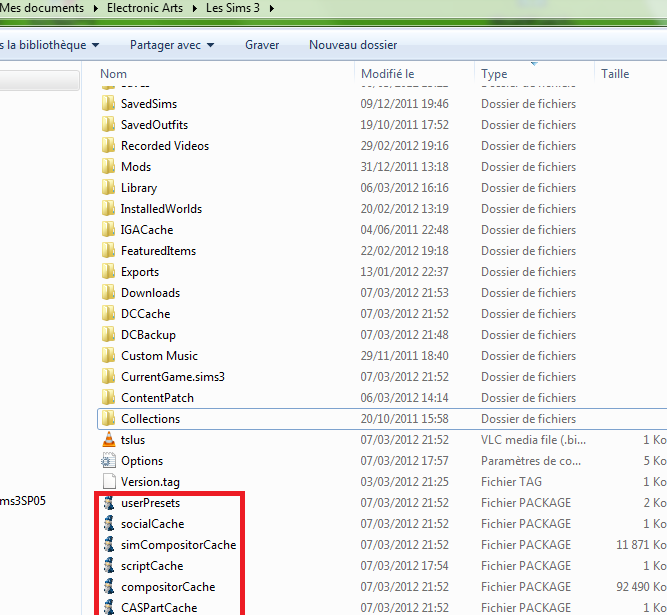Viewport: 667px width, 615px height.
Task: Open the library dropdown in the toolbar
Action: tap(95, 45)
